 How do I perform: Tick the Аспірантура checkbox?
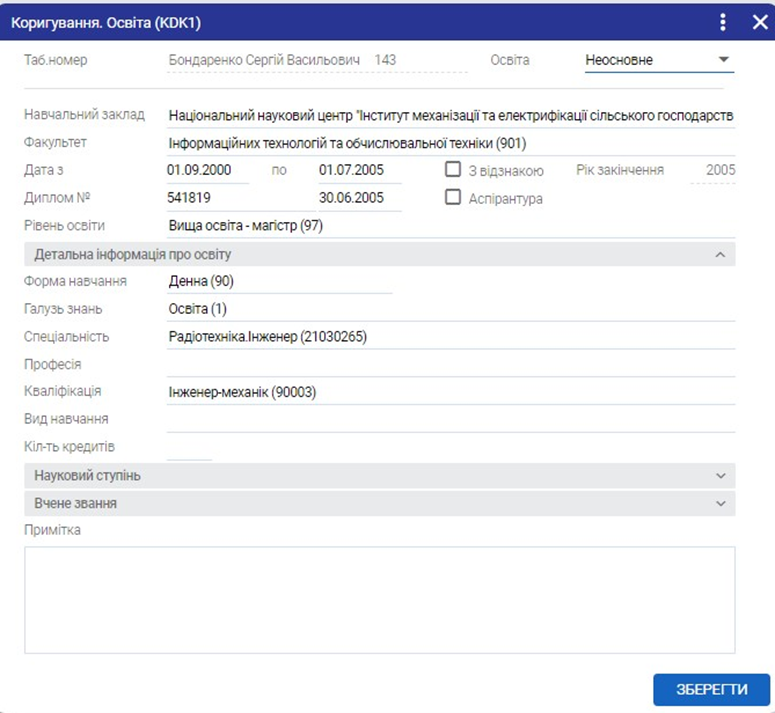[x=453, y=198]
